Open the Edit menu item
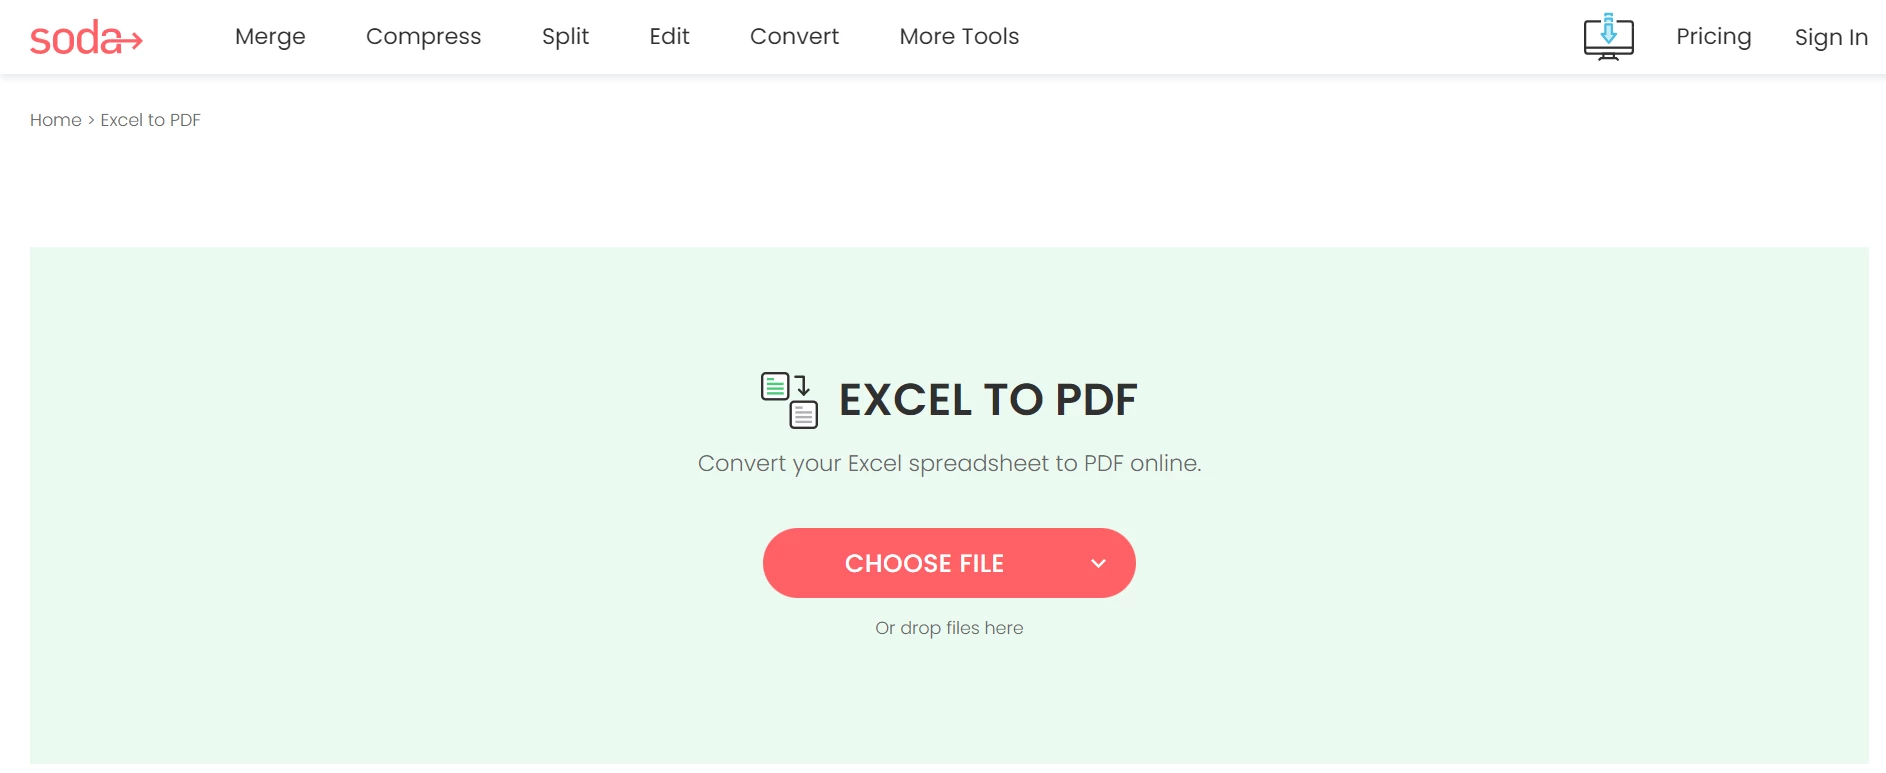The height and width of the screenshot is (773, 1886). tap(669, 37)
